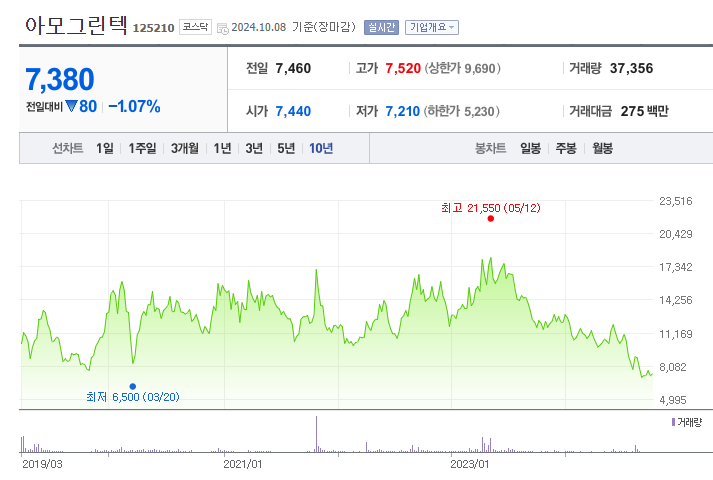The height and width of the screenshot is (480, 713).
Task: Select the 1일 line chart tab
Action: coord(105,148)
